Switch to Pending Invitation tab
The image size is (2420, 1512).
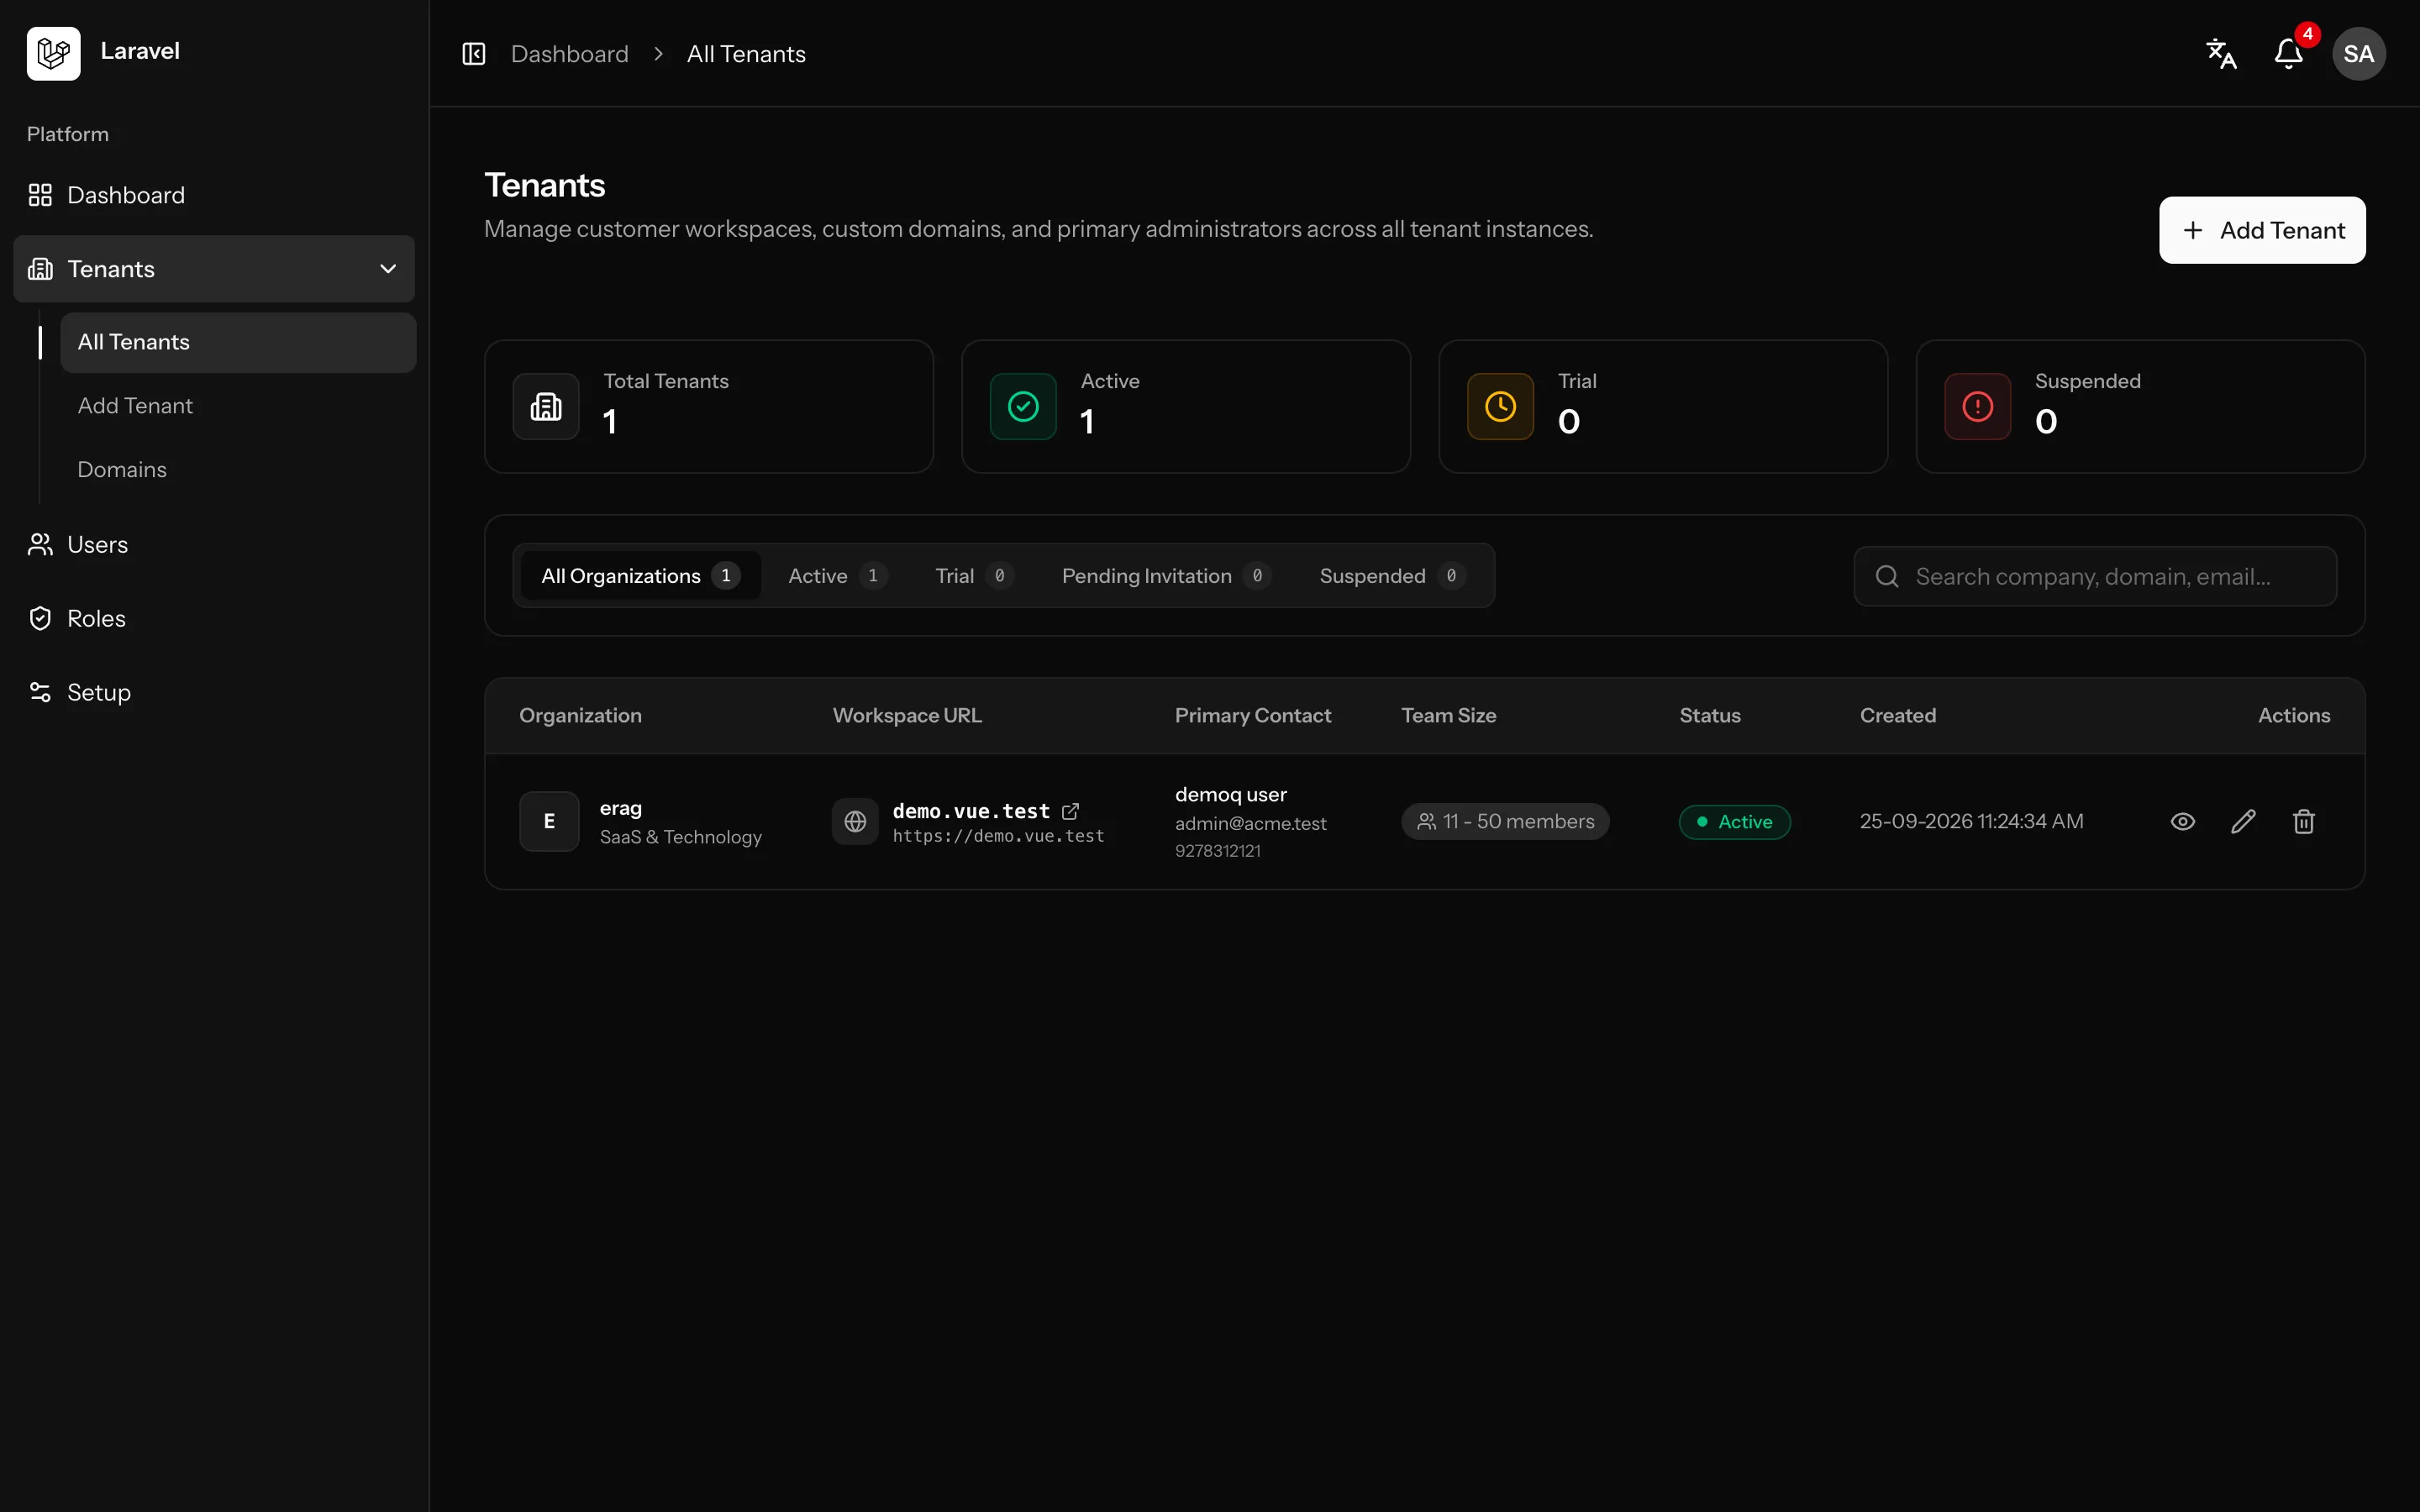pyautogui.click(x=1166, y=576)
